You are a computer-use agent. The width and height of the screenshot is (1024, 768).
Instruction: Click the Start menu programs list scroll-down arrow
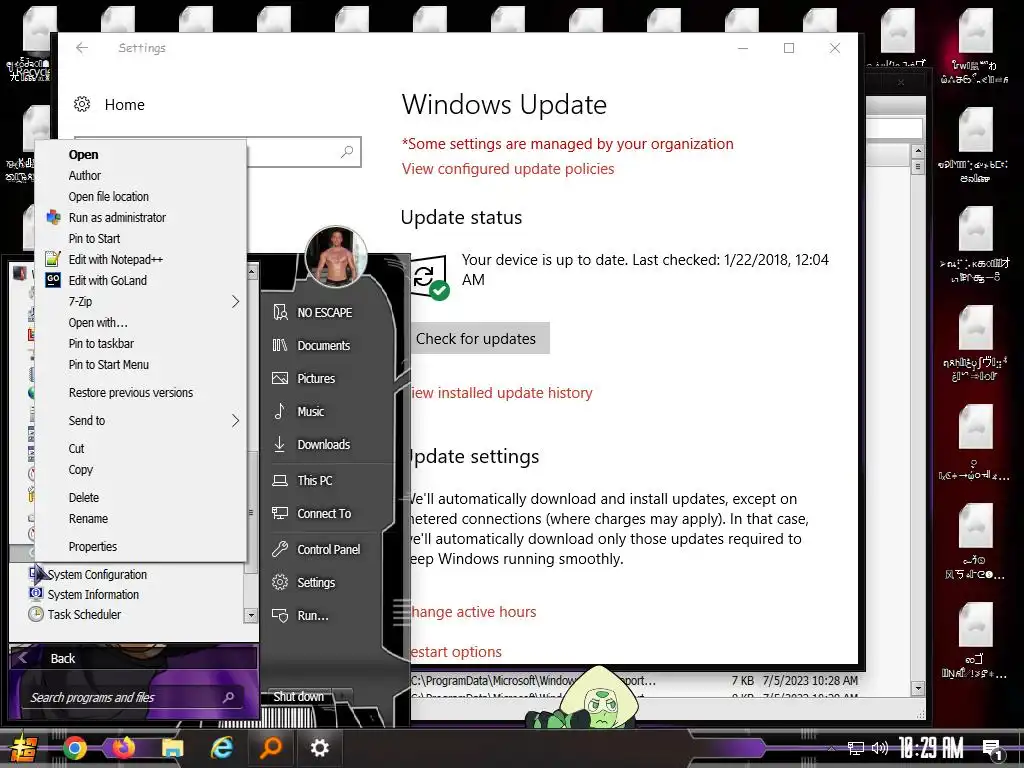[x=251, y=615]
